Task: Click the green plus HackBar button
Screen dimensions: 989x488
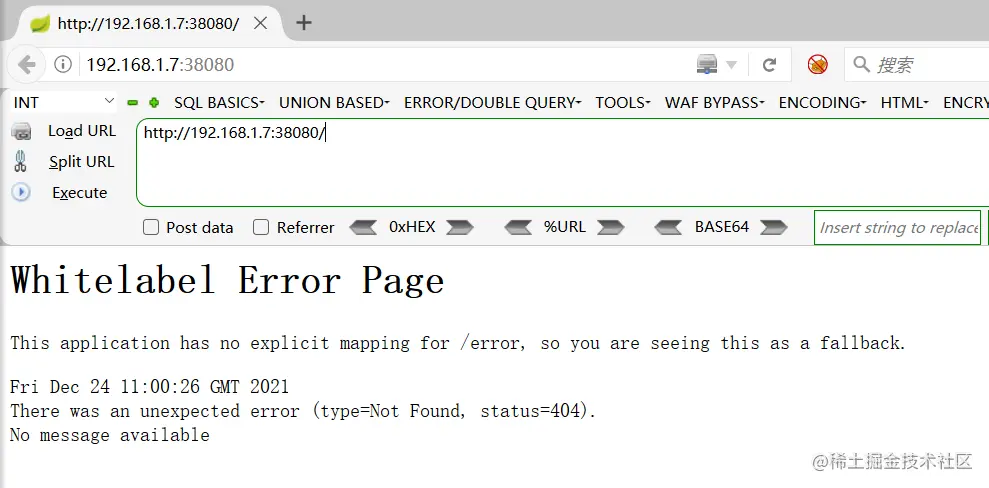Action: (x=153, y=103)
